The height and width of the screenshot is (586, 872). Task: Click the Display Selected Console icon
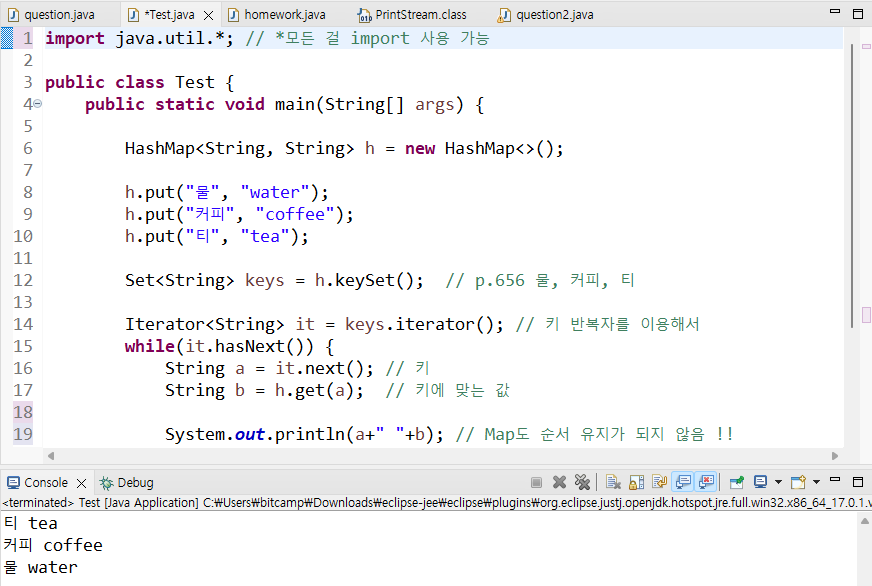point(760,481)
